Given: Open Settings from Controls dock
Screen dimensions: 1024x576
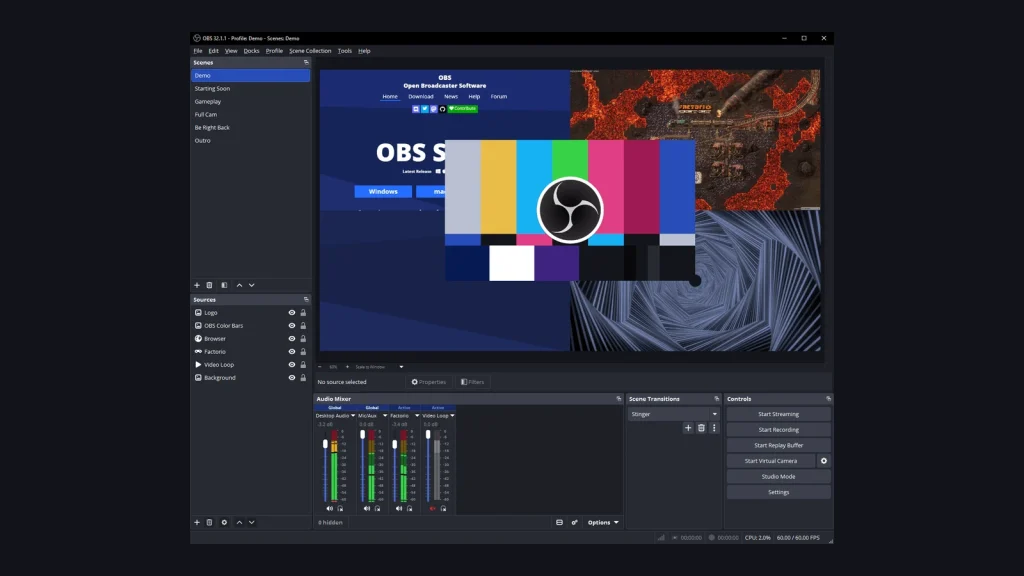Looking at the screenshot, I should pyautogui.click(x=778, y=492).
